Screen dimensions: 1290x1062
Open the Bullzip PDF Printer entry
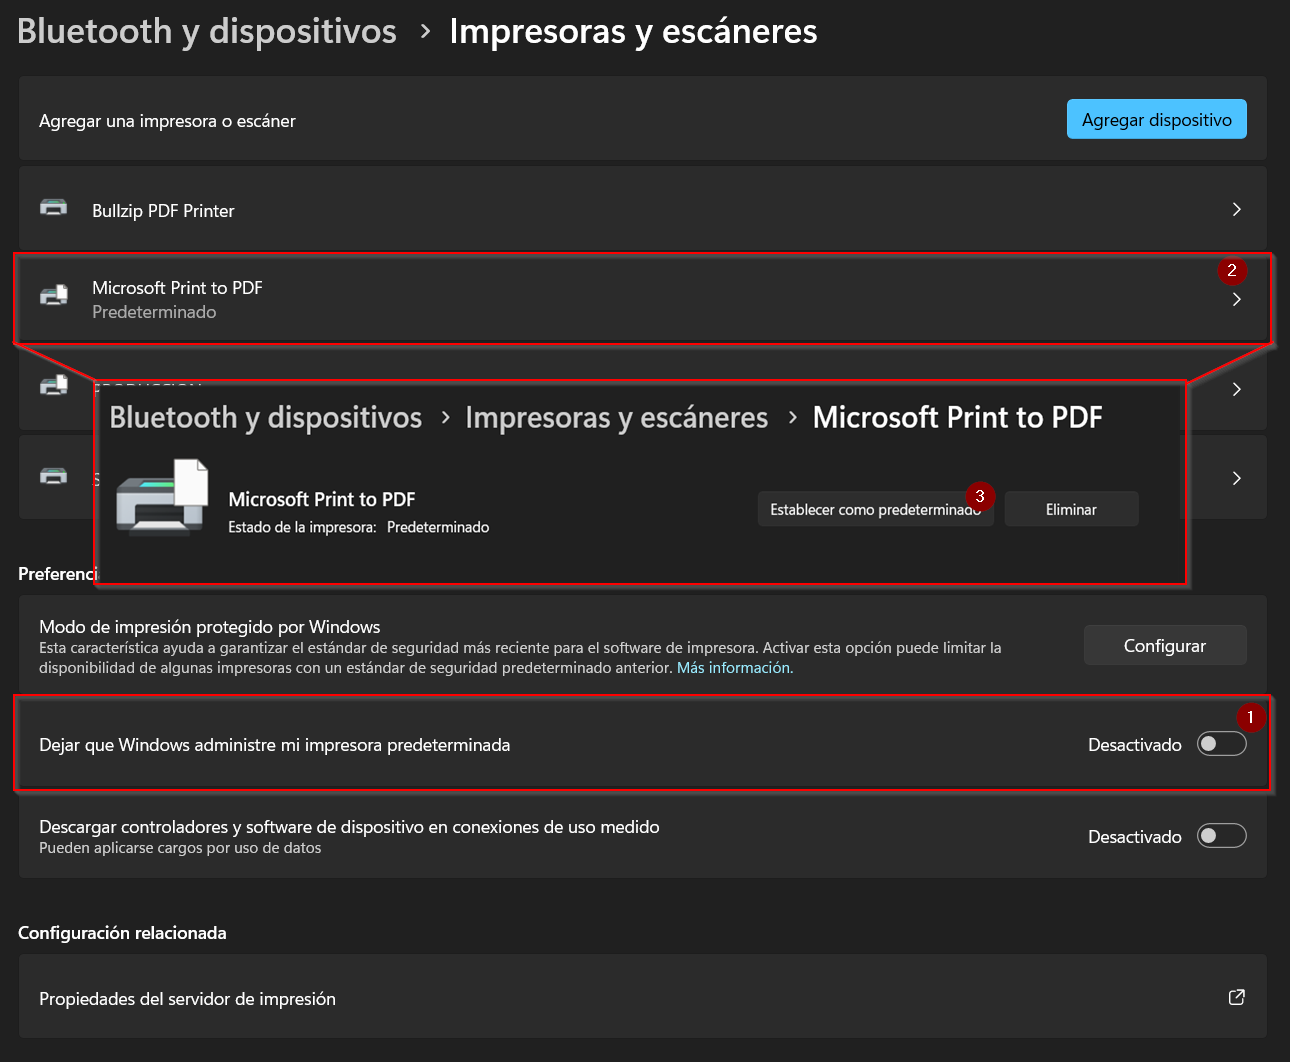643,209
